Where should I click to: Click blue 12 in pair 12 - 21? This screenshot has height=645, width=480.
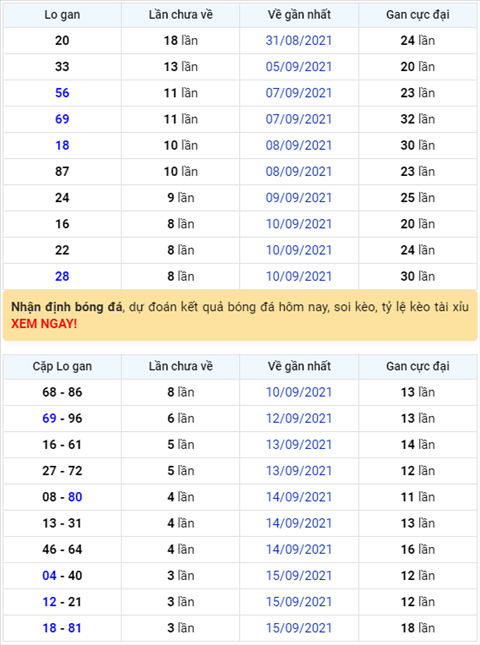[49, 602]
